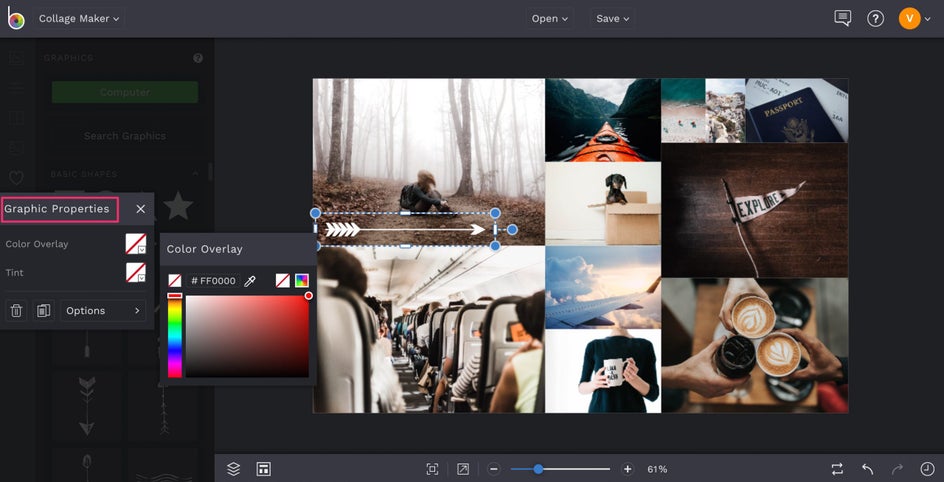
Task: Select the beach aerial photo
Action: coord(683,110)
